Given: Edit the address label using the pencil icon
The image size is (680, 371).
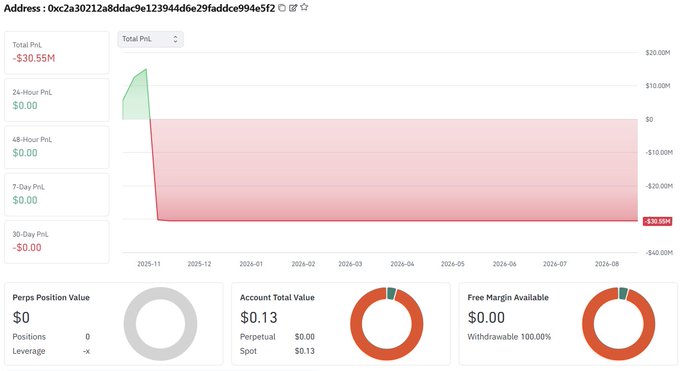Looking at the screenshot, I should click(x=293, y=8).
